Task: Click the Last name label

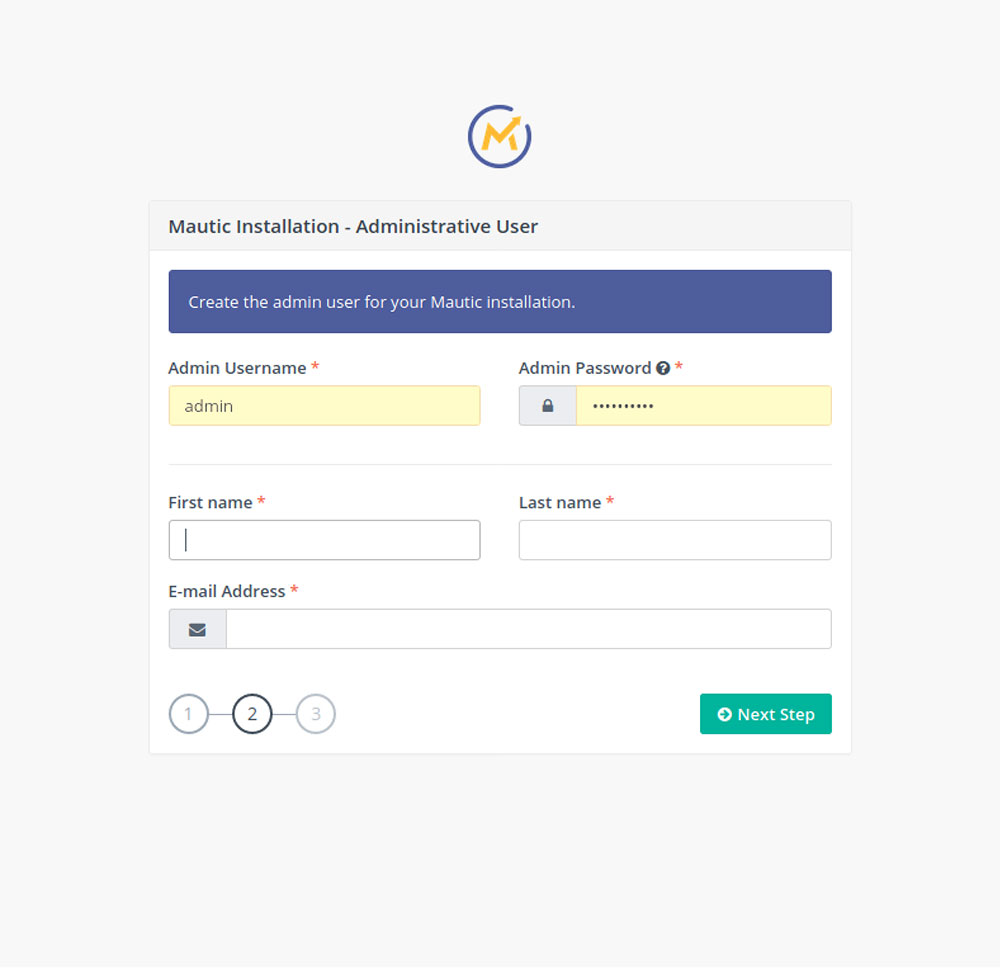Action: 560,502
